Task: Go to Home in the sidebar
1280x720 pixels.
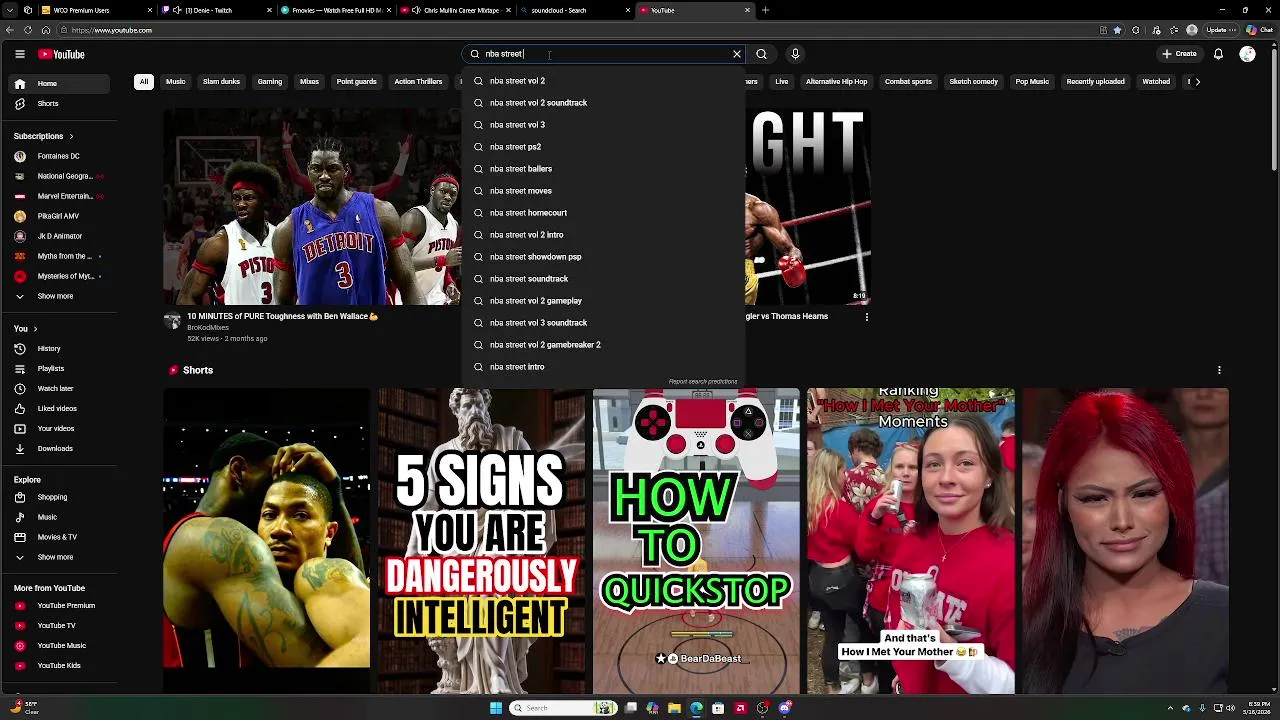Action: pos(59,84)
